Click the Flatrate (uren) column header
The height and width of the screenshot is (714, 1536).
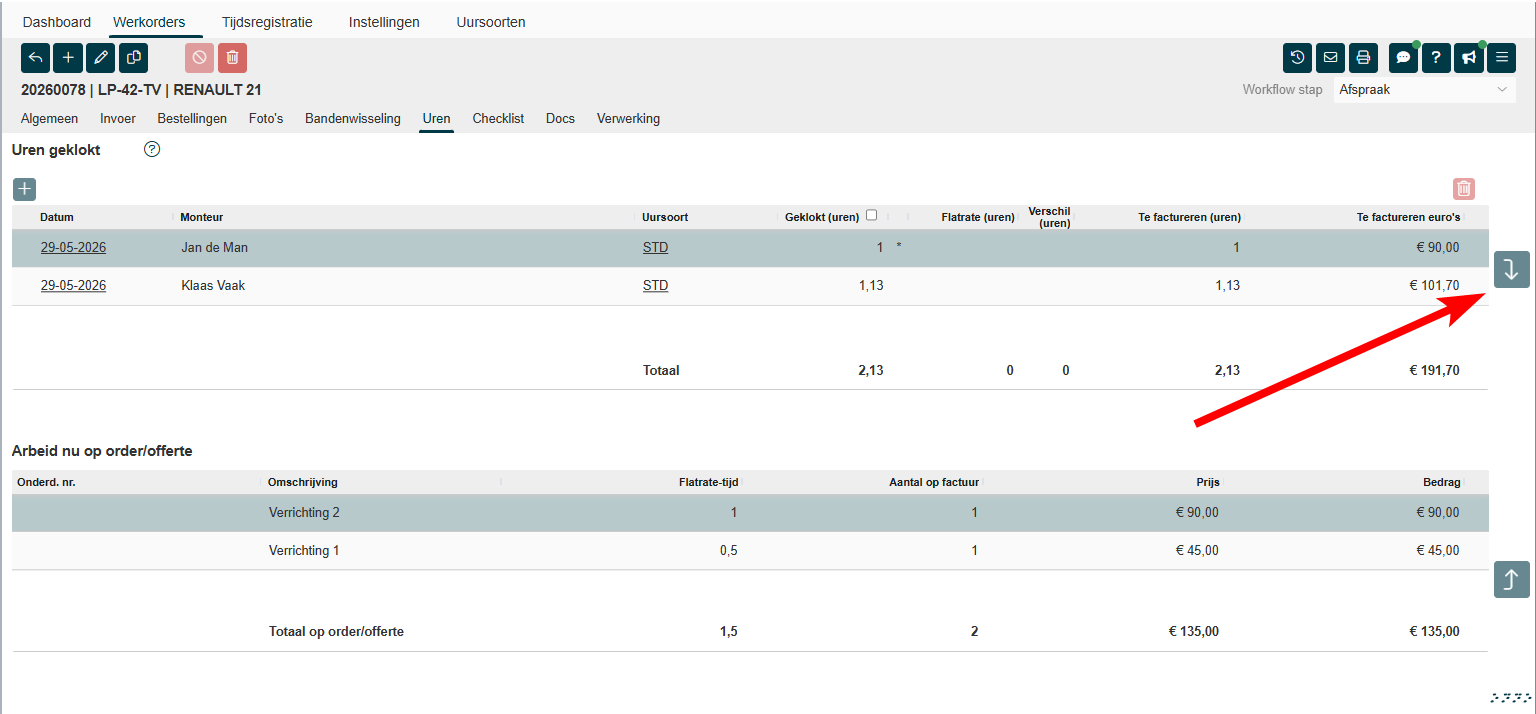click(x=978, y=217)
